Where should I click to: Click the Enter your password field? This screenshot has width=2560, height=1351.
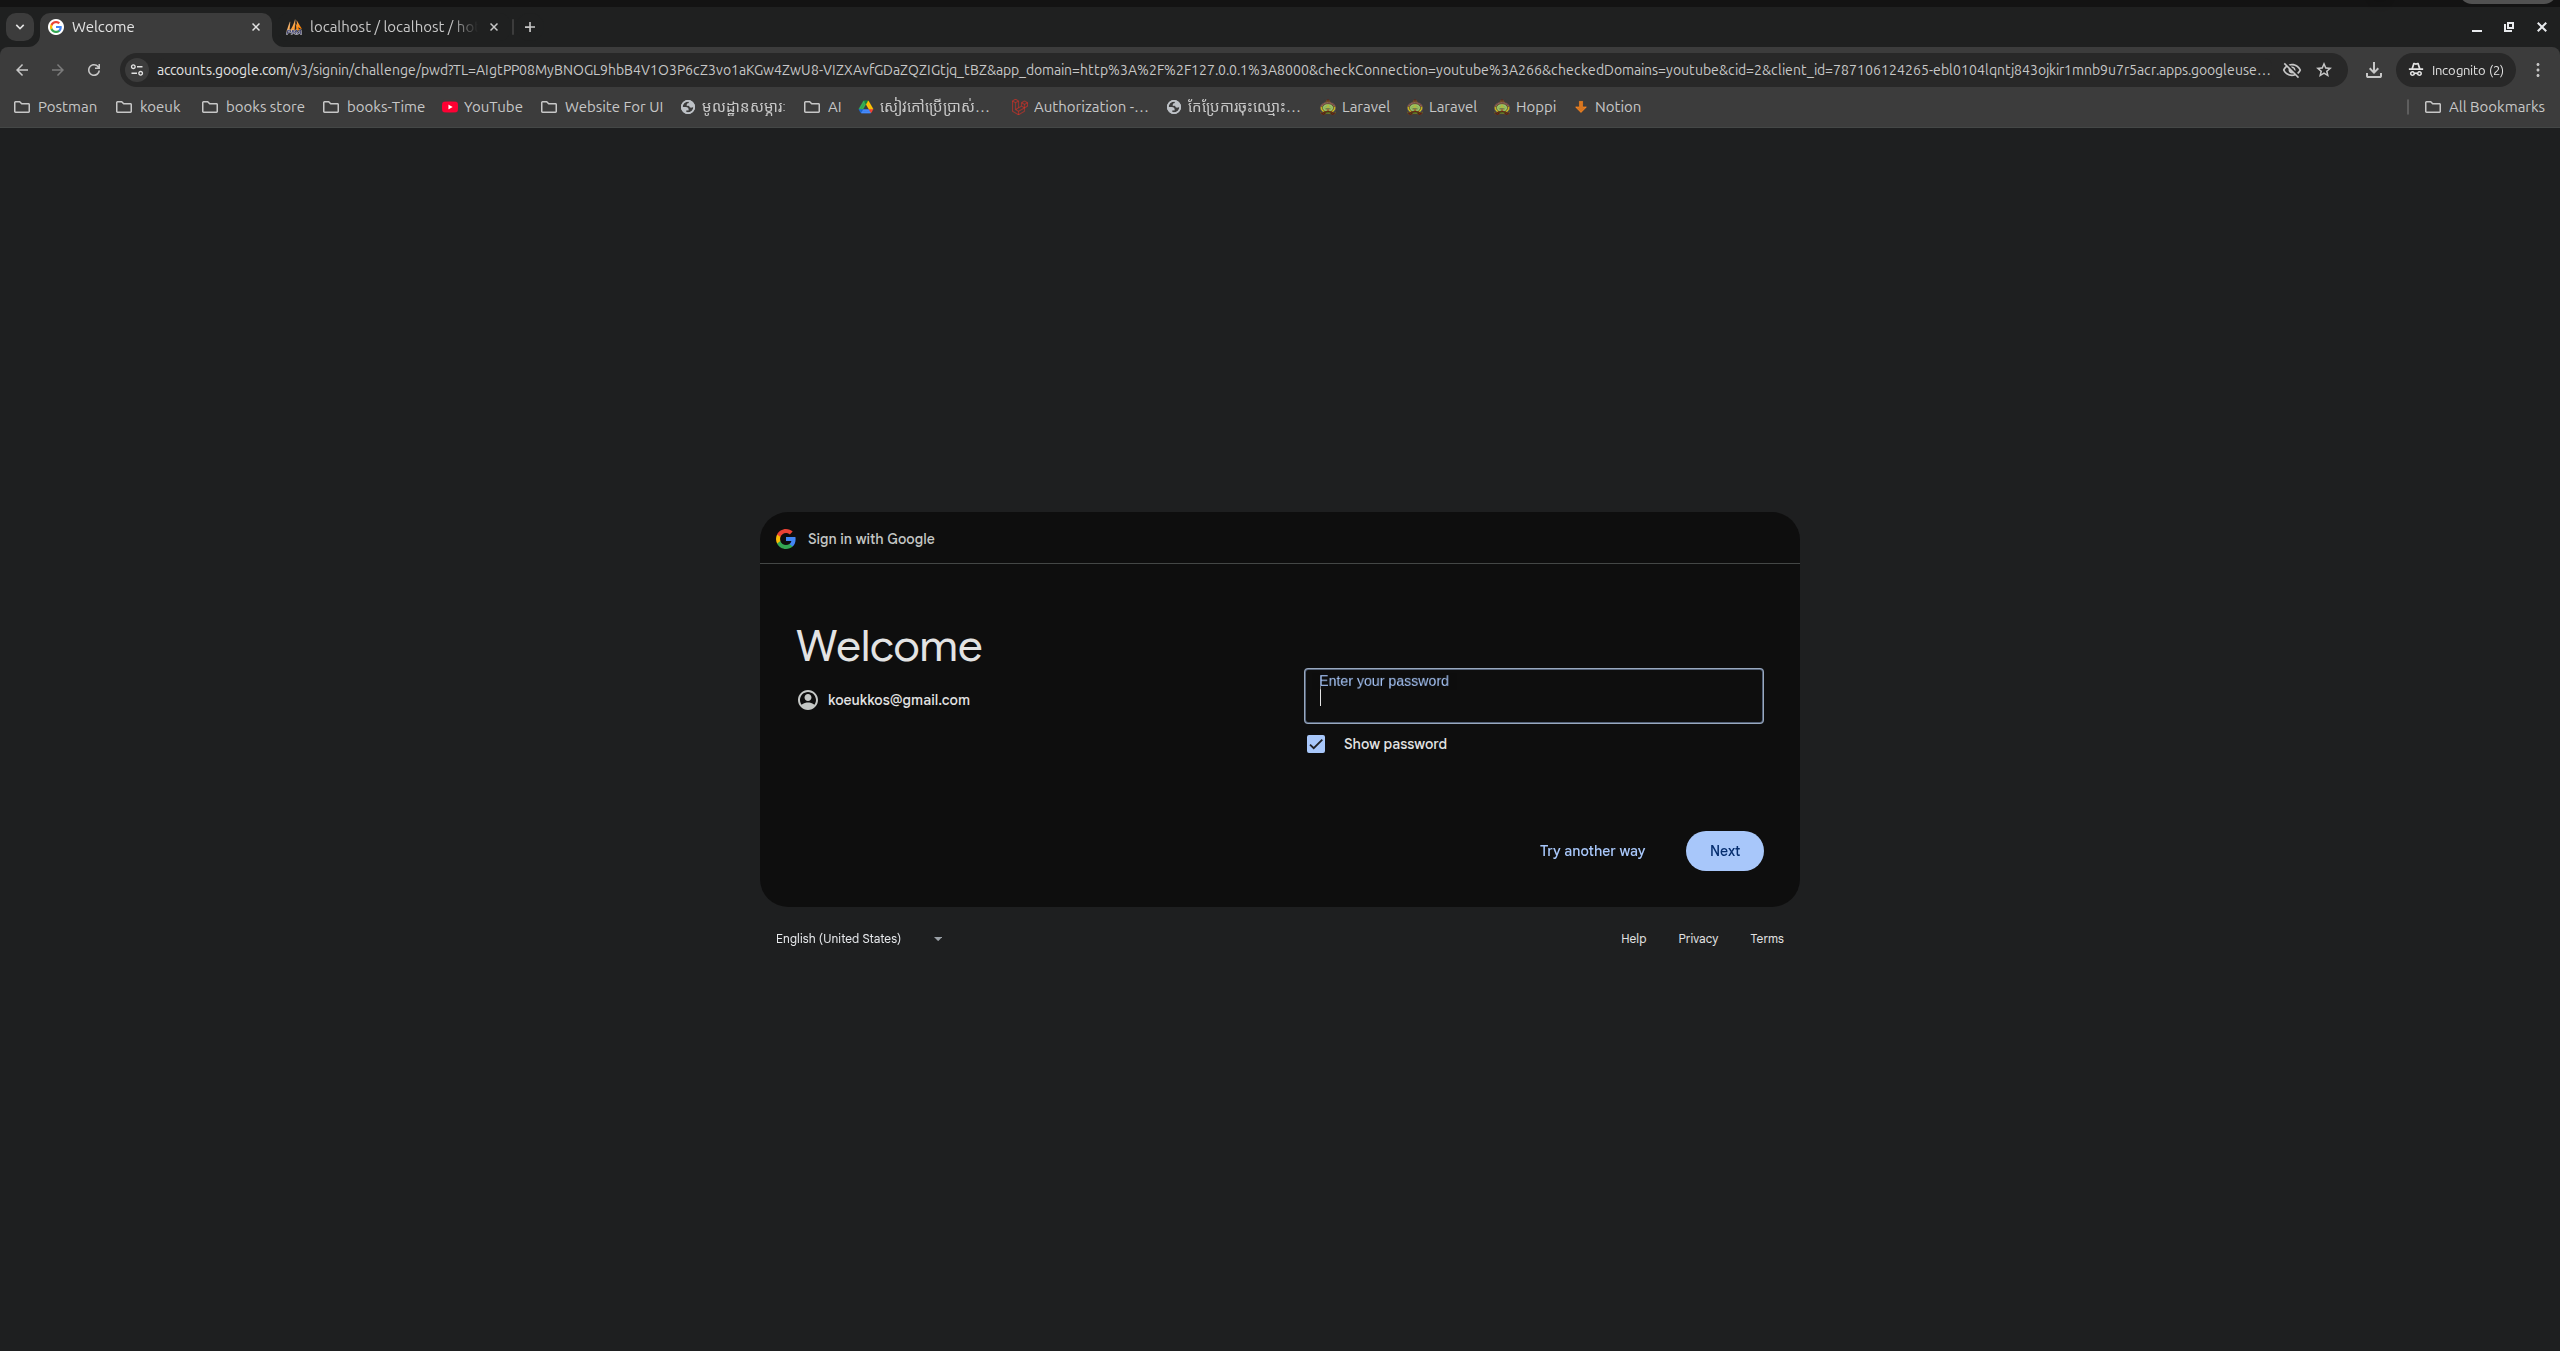[x=1533, y=696]
